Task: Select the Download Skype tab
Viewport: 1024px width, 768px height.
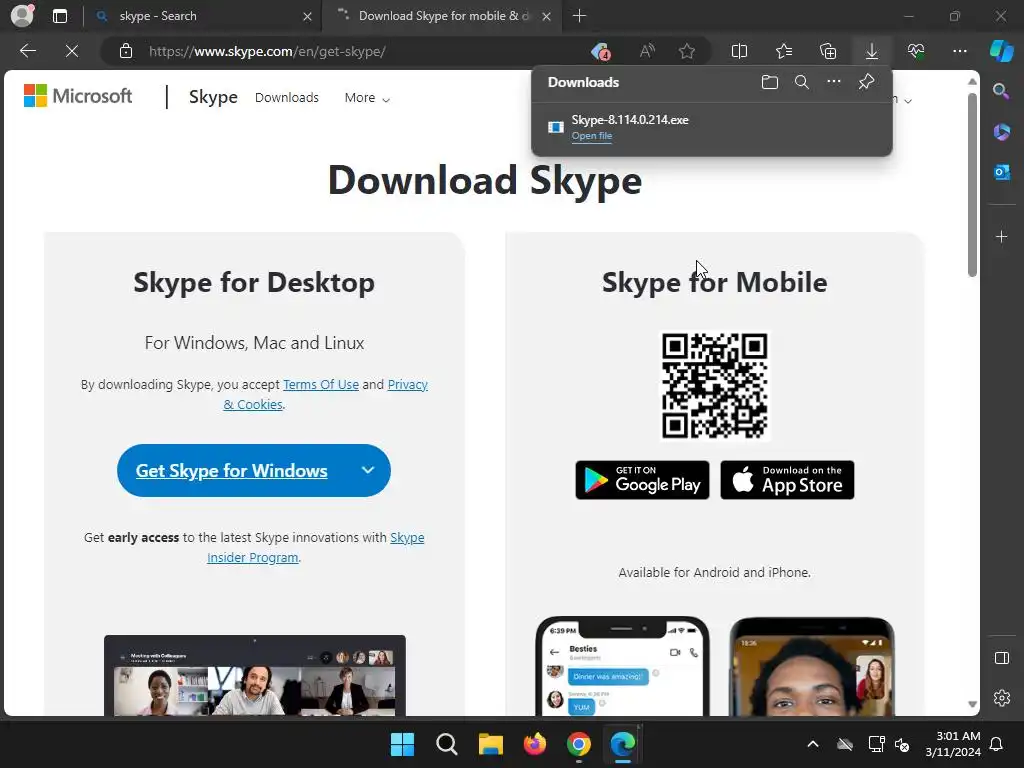Action: click(x=440, y=16)
